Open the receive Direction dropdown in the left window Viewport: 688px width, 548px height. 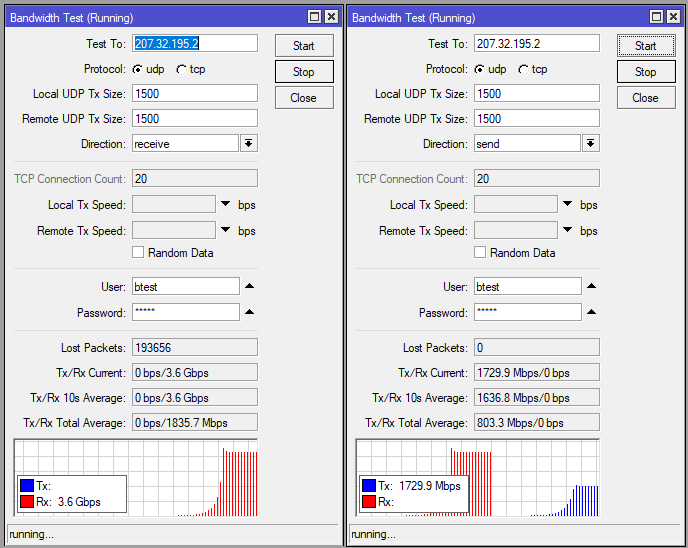click(249, 143)
